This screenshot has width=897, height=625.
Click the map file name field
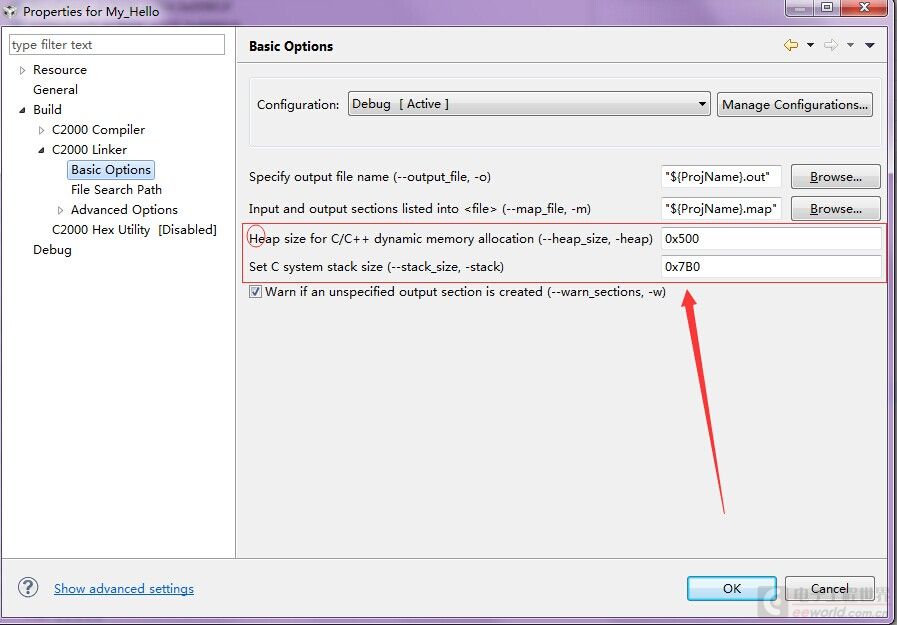[721, 209]
